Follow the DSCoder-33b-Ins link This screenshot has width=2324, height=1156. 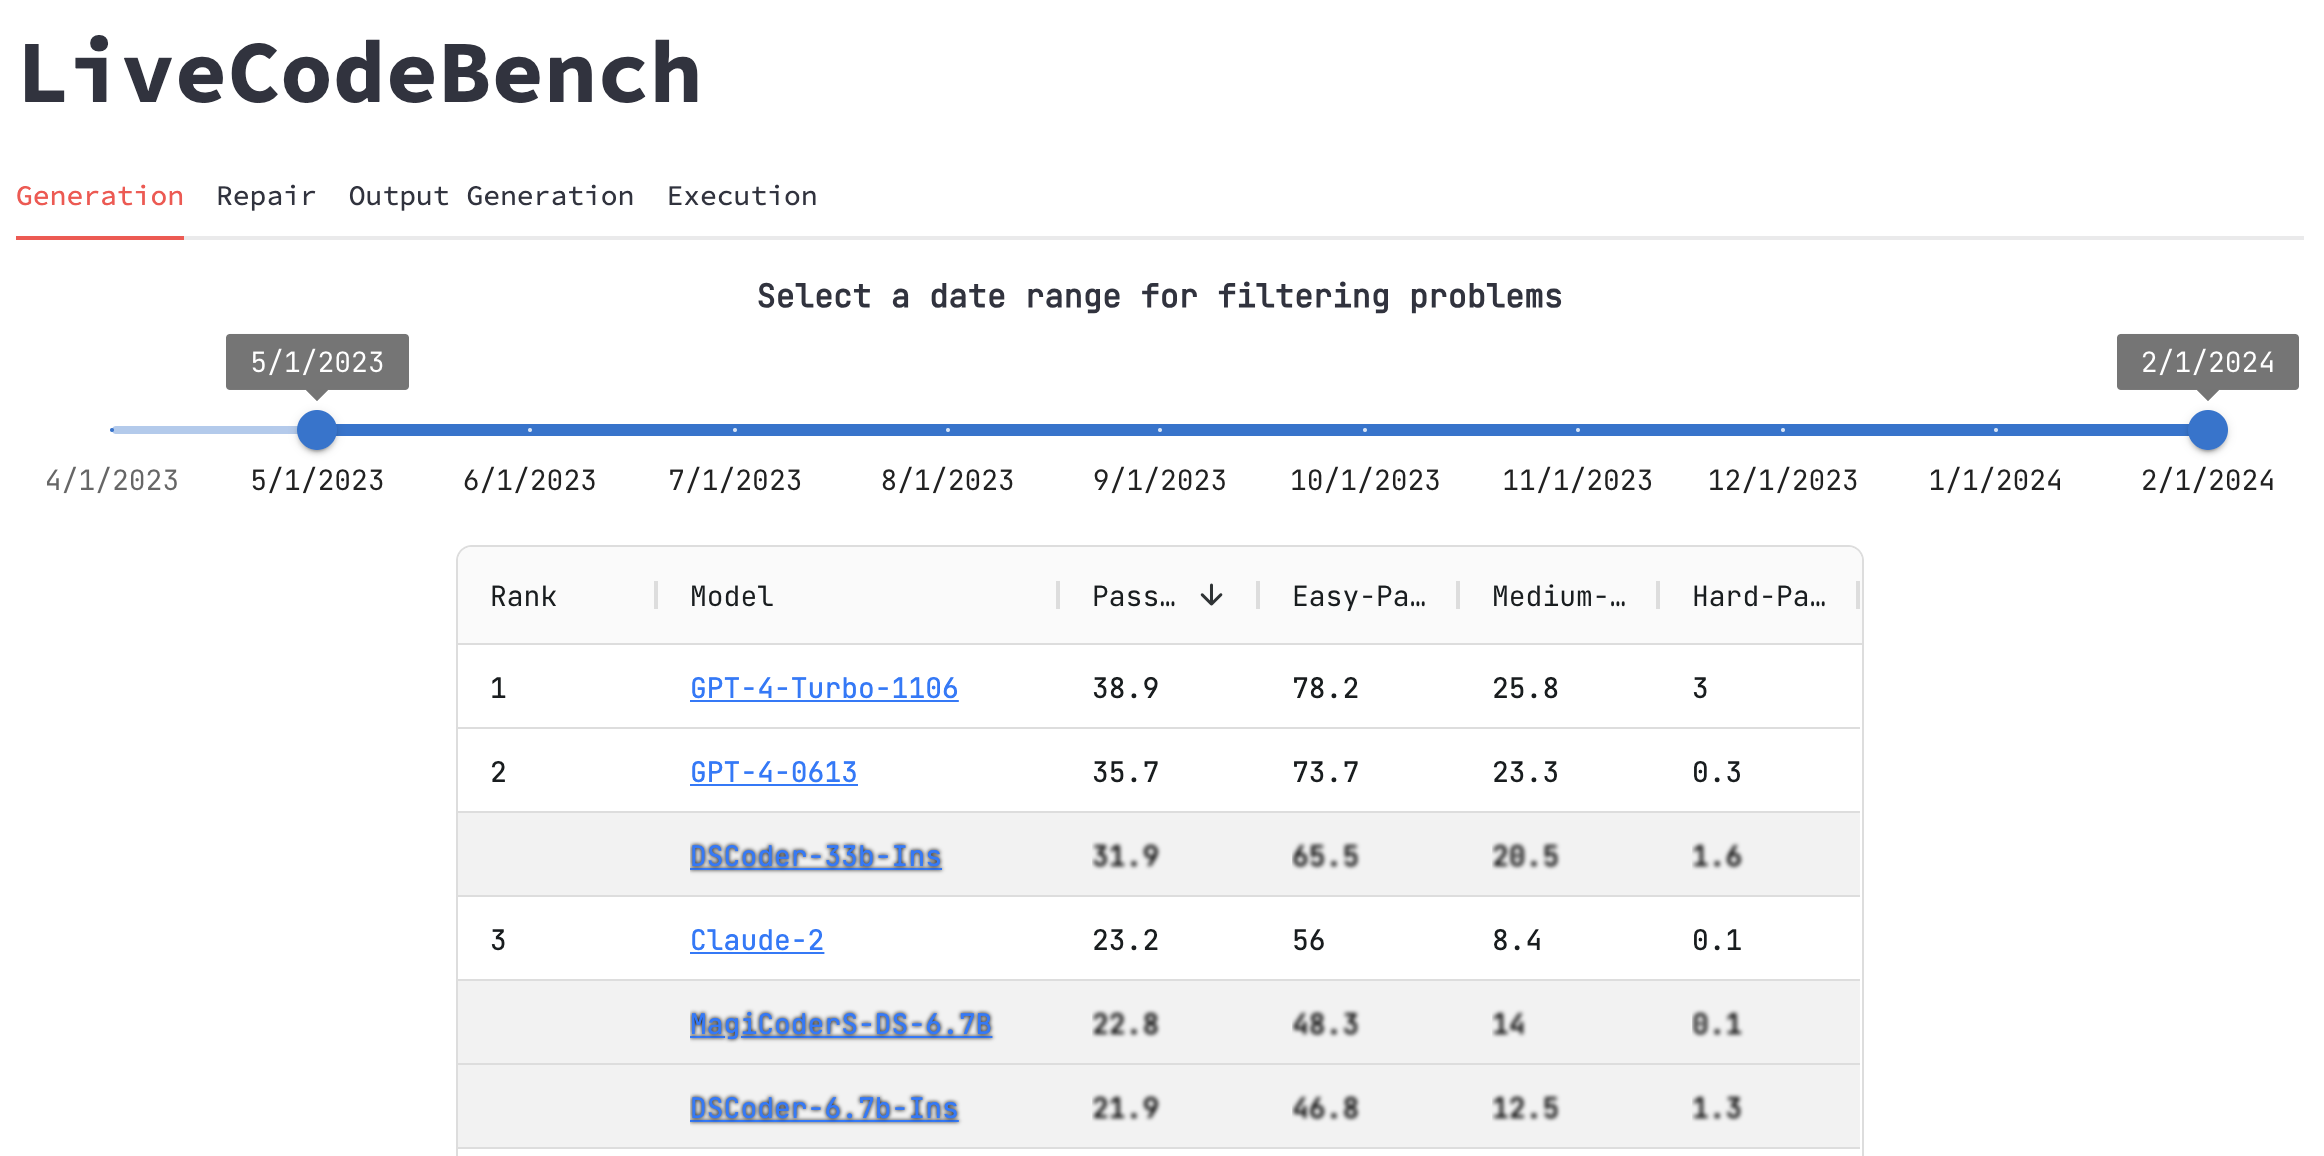[815, 856]
